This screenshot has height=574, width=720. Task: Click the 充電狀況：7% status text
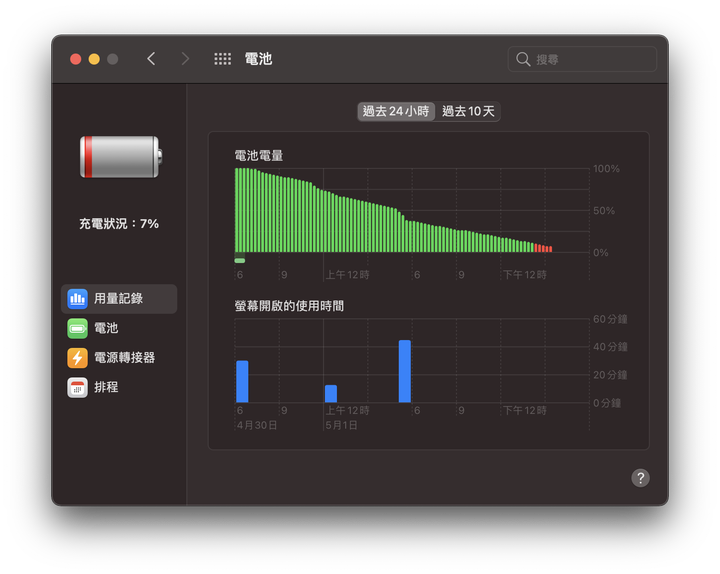point(119,224)
